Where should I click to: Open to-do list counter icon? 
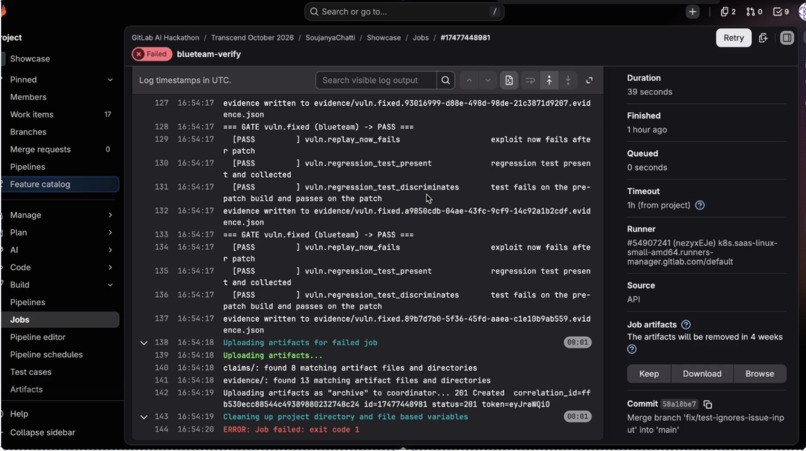point(781,12)
